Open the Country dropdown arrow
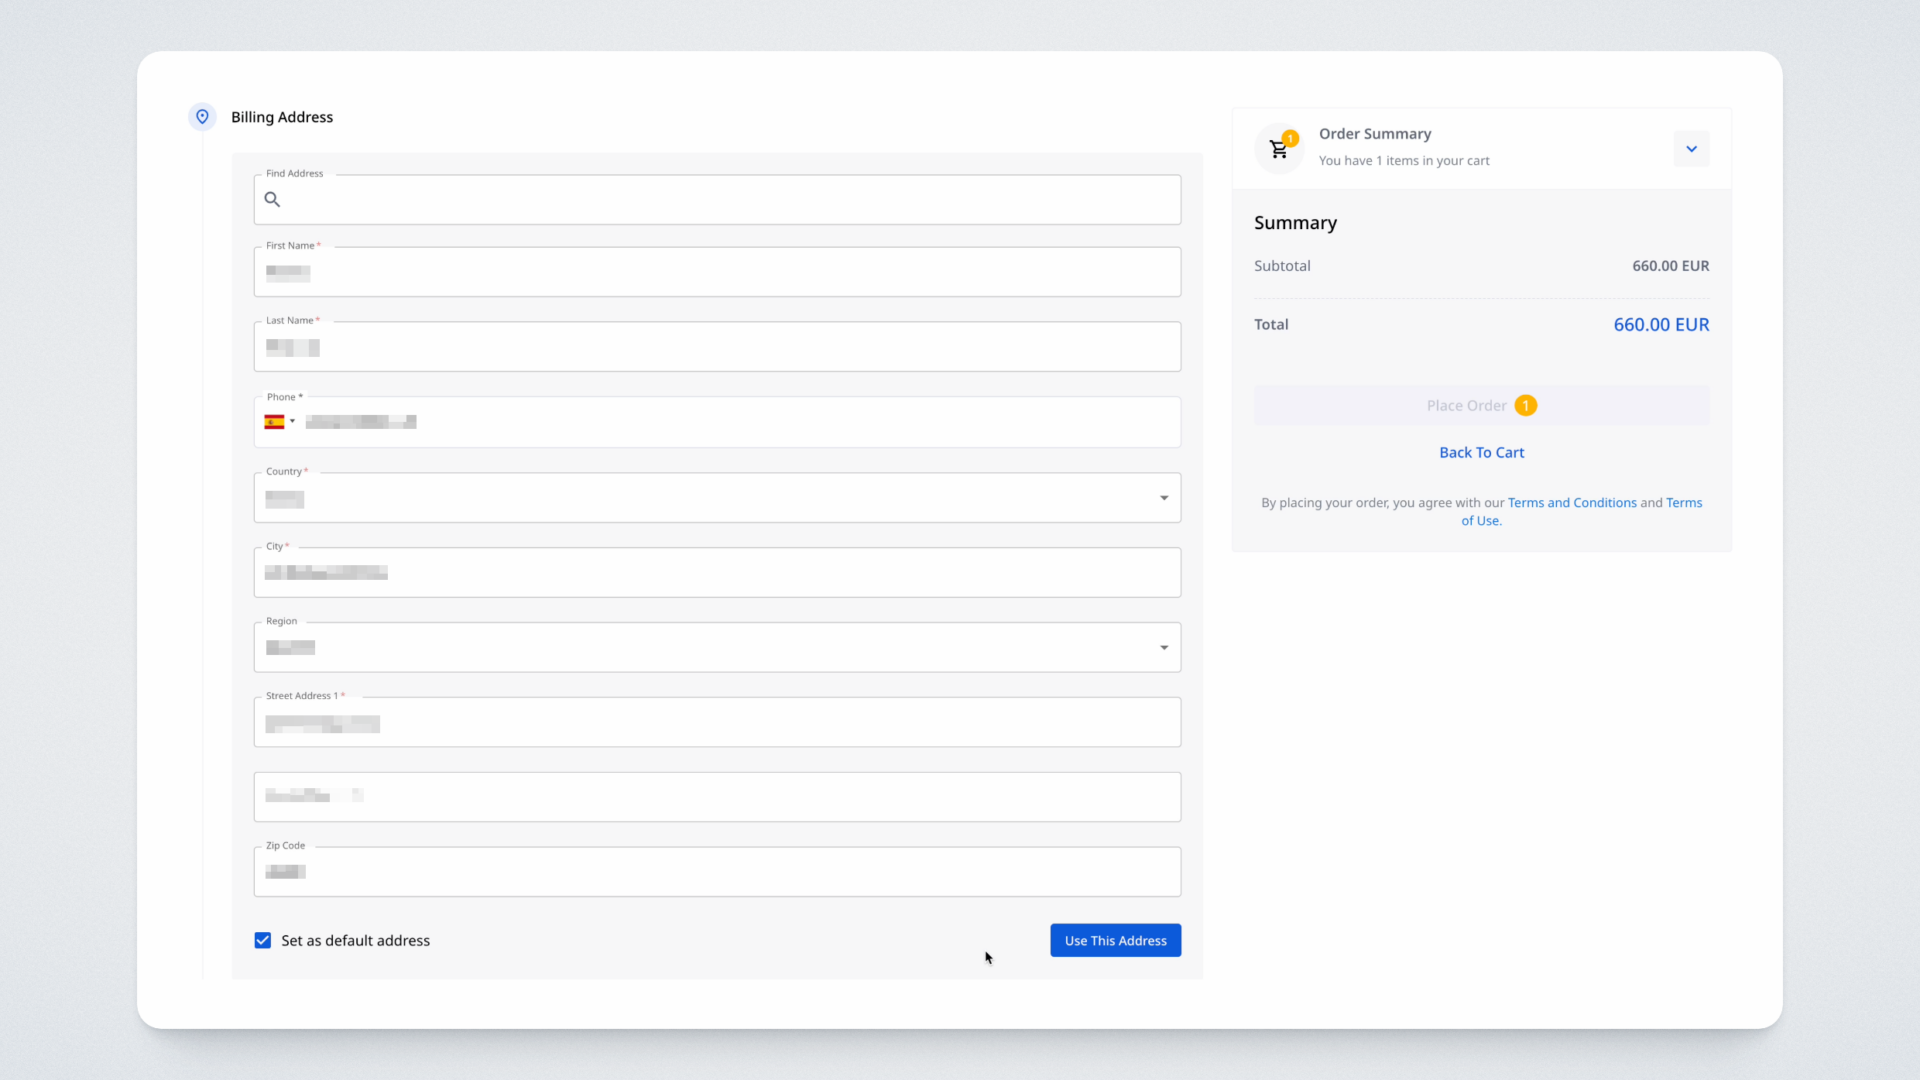This screenshot has width=1920, height=1080. [1164, 498]
